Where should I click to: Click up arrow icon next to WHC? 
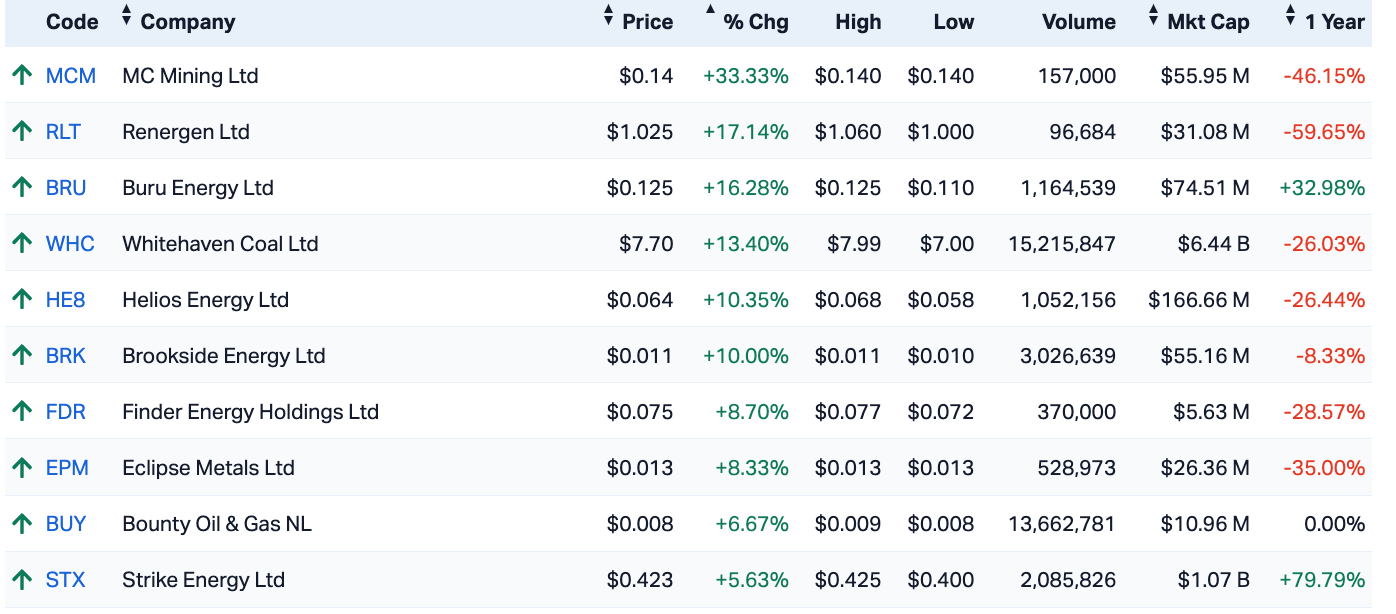22,244
